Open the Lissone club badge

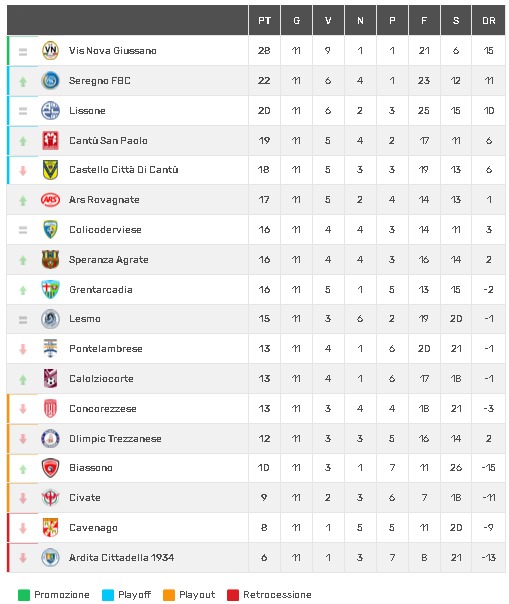click(50, 111)
